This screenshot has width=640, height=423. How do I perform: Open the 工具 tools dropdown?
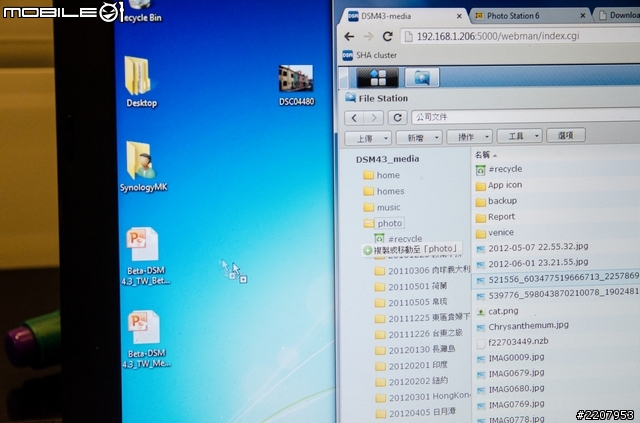(519, 136)
